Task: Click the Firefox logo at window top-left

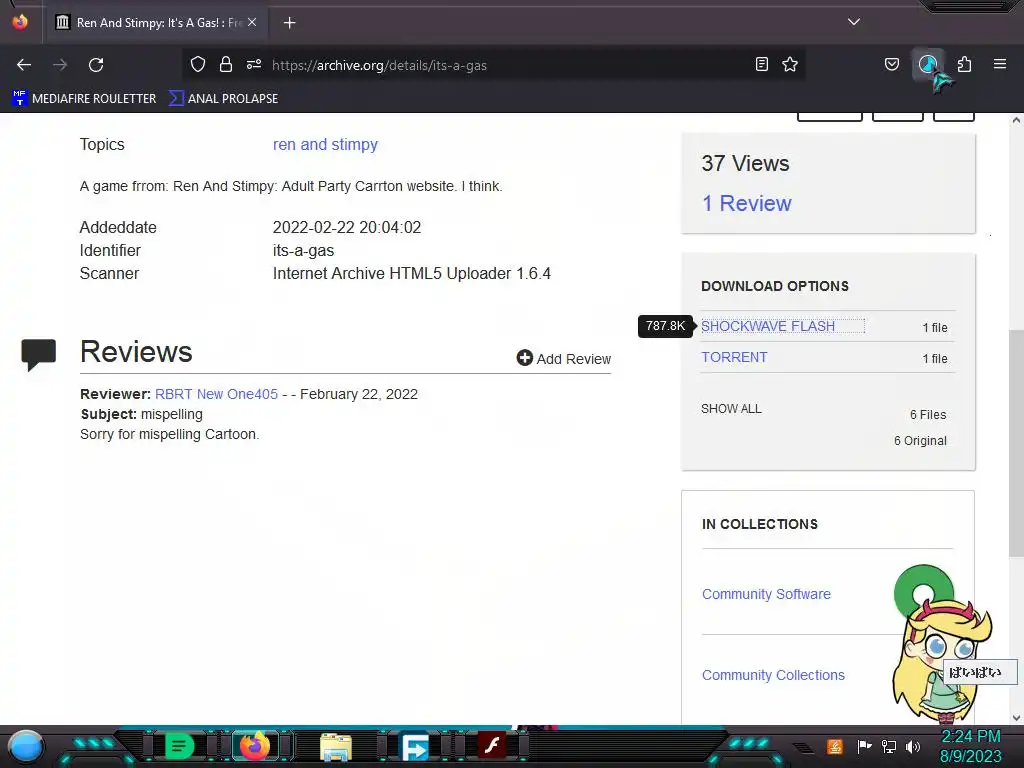Action: pyautogui.click(x=20, y=22)
